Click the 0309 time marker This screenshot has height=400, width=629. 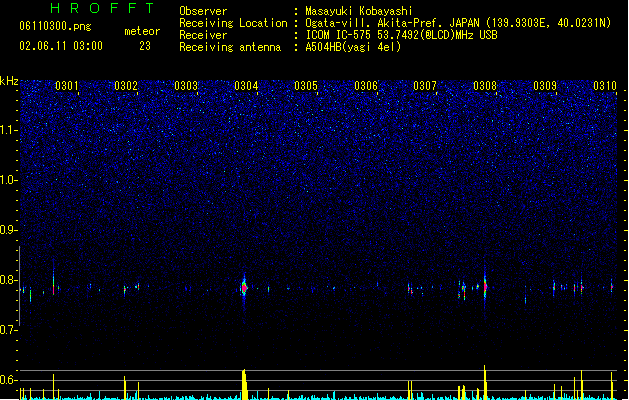(x=545, y=86)
